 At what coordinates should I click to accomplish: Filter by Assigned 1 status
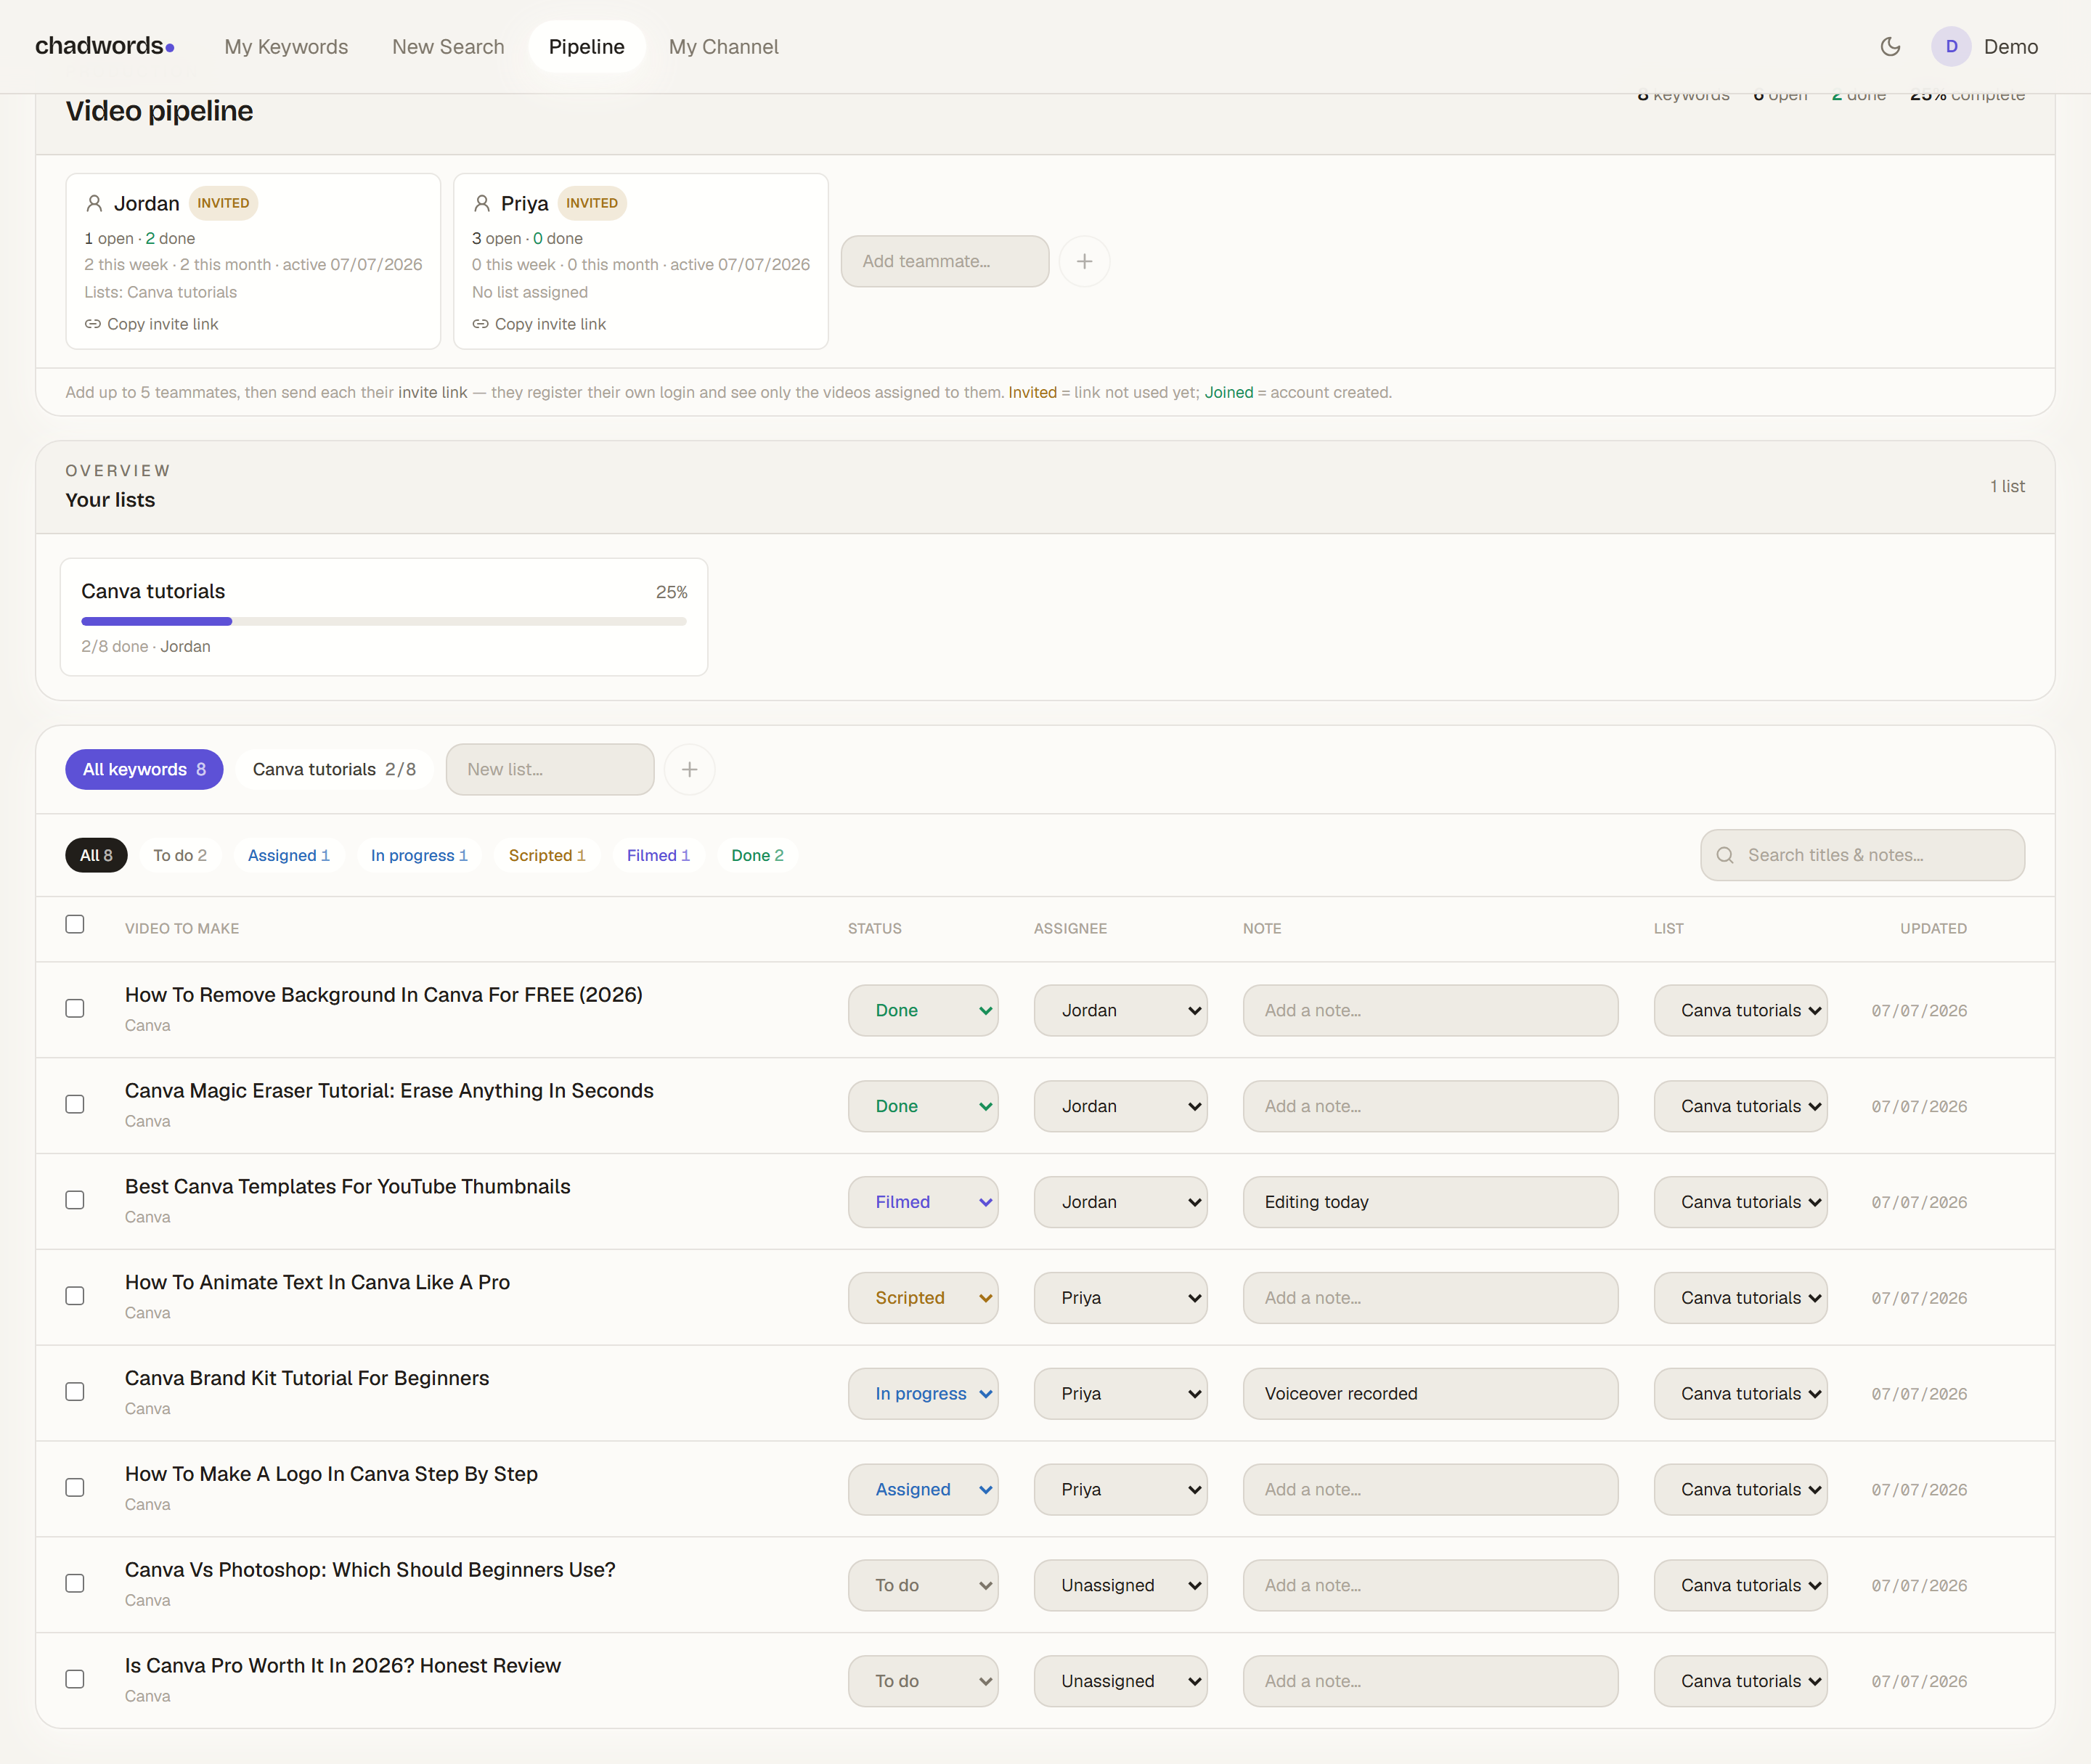(x=289, y=855)
